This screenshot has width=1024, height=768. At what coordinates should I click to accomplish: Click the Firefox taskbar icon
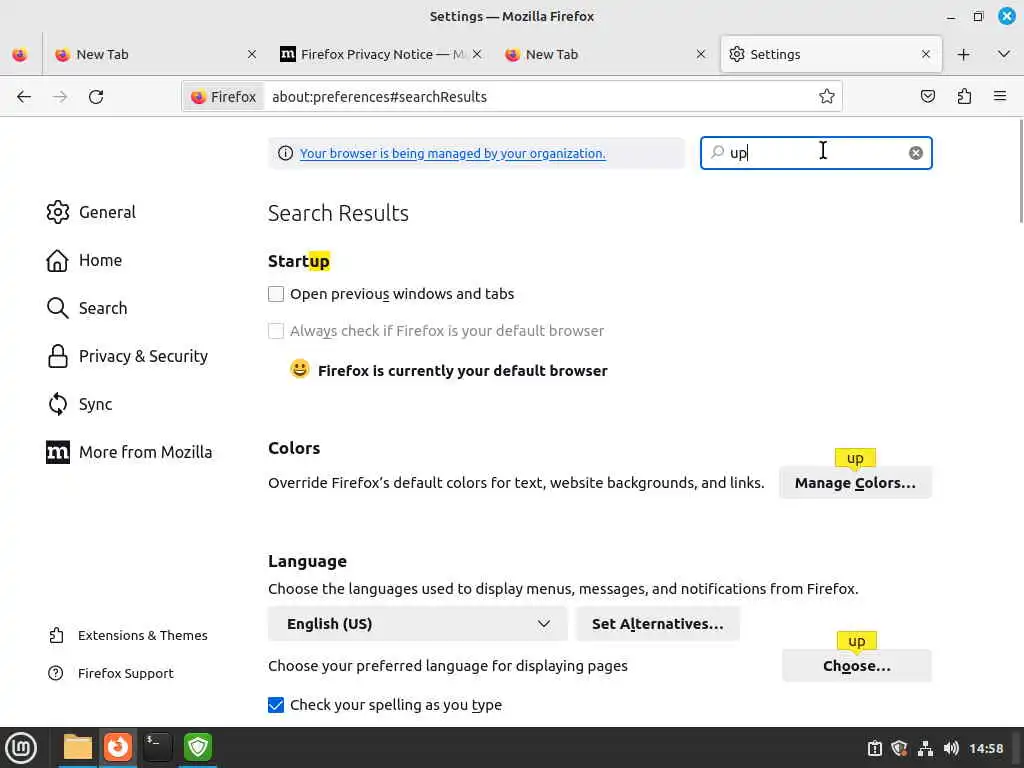pyautogui.click(x=118, y=747)
